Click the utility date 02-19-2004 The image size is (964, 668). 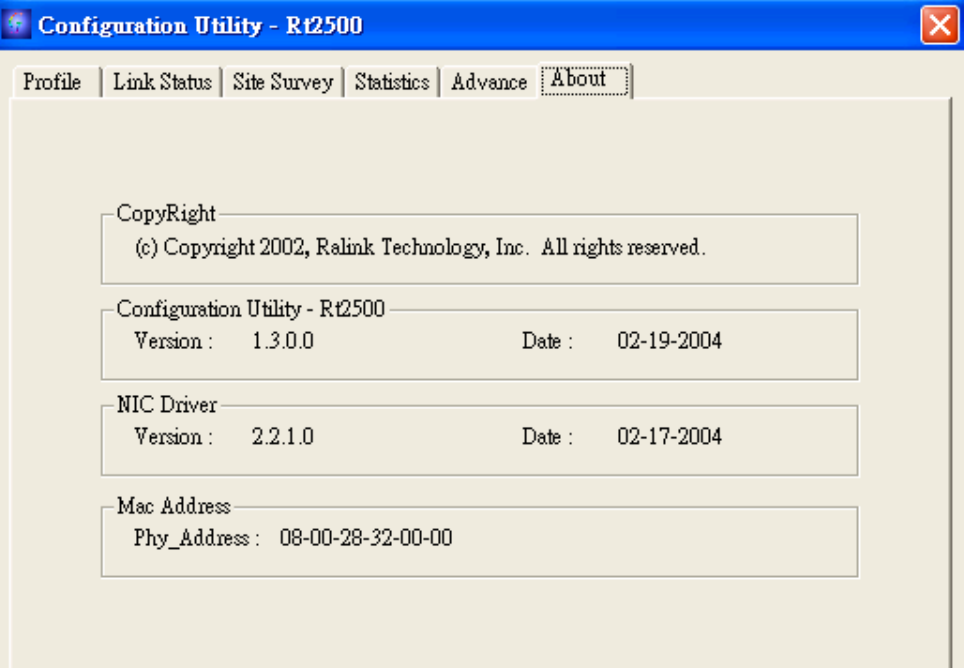coord(670,340)
